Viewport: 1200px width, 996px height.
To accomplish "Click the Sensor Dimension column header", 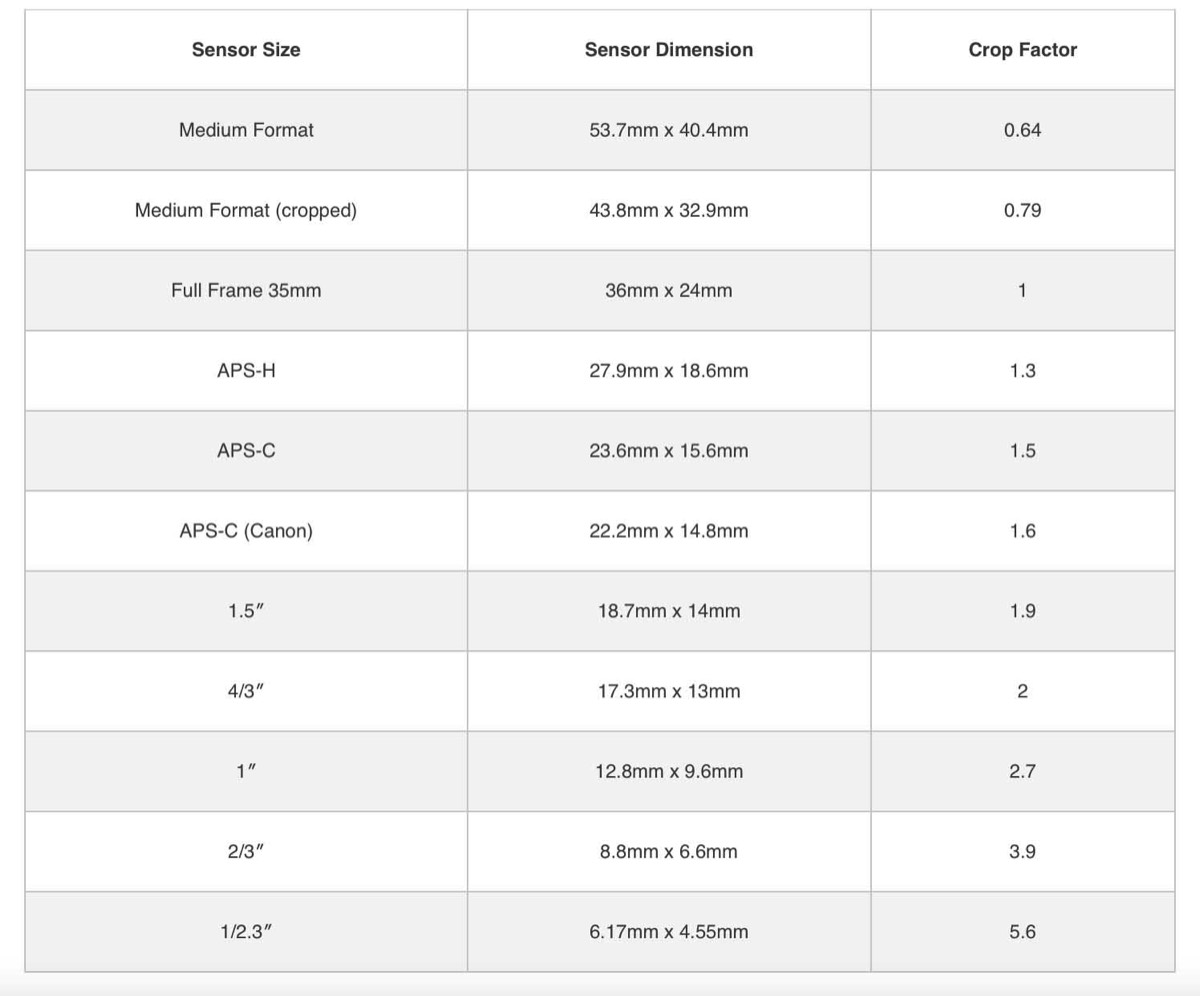I will coord(668,50).
